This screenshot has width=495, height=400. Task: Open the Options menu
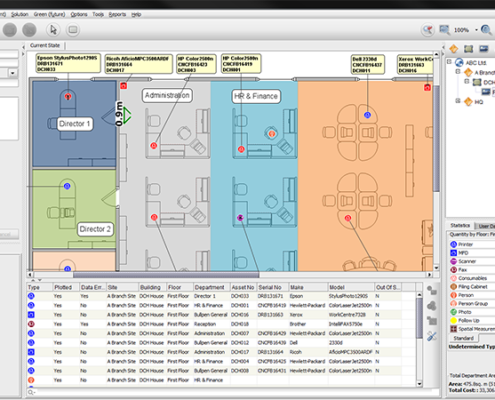tap(79, 14)
